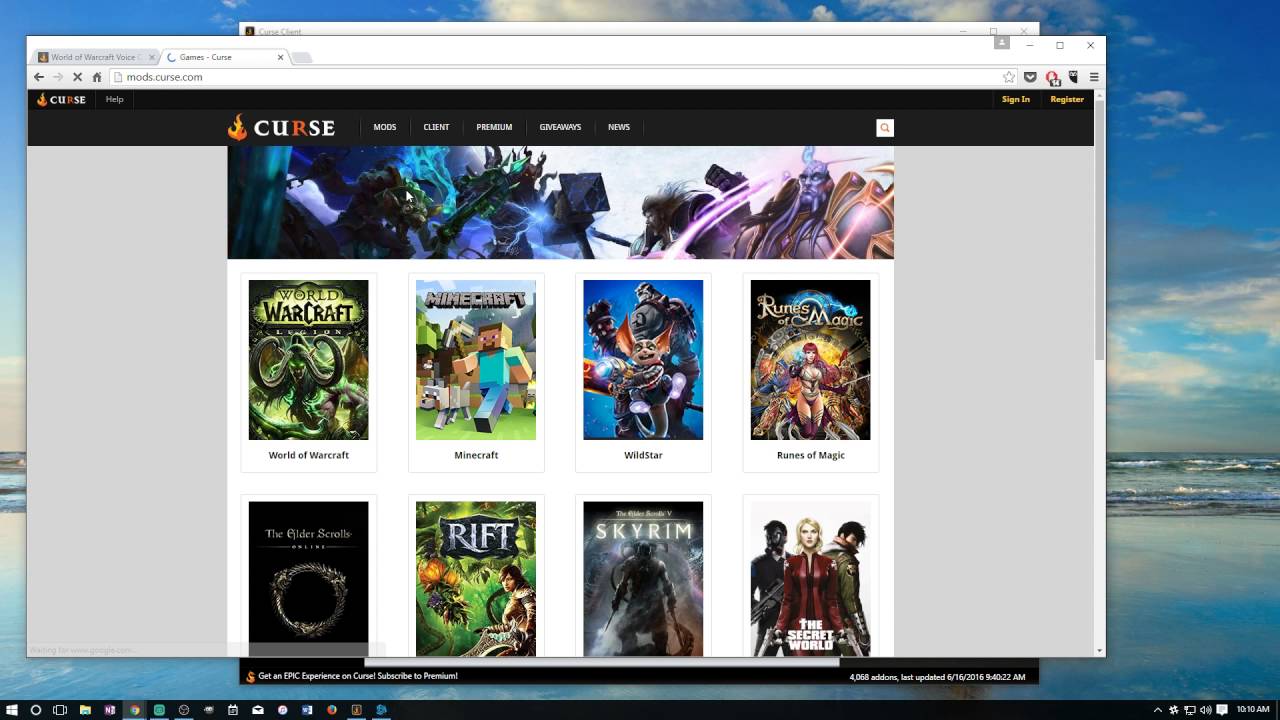Click the network icon in system tray
This screenshot has width=1280, height=720.
pyautogui.click(x=1190, y=710)
